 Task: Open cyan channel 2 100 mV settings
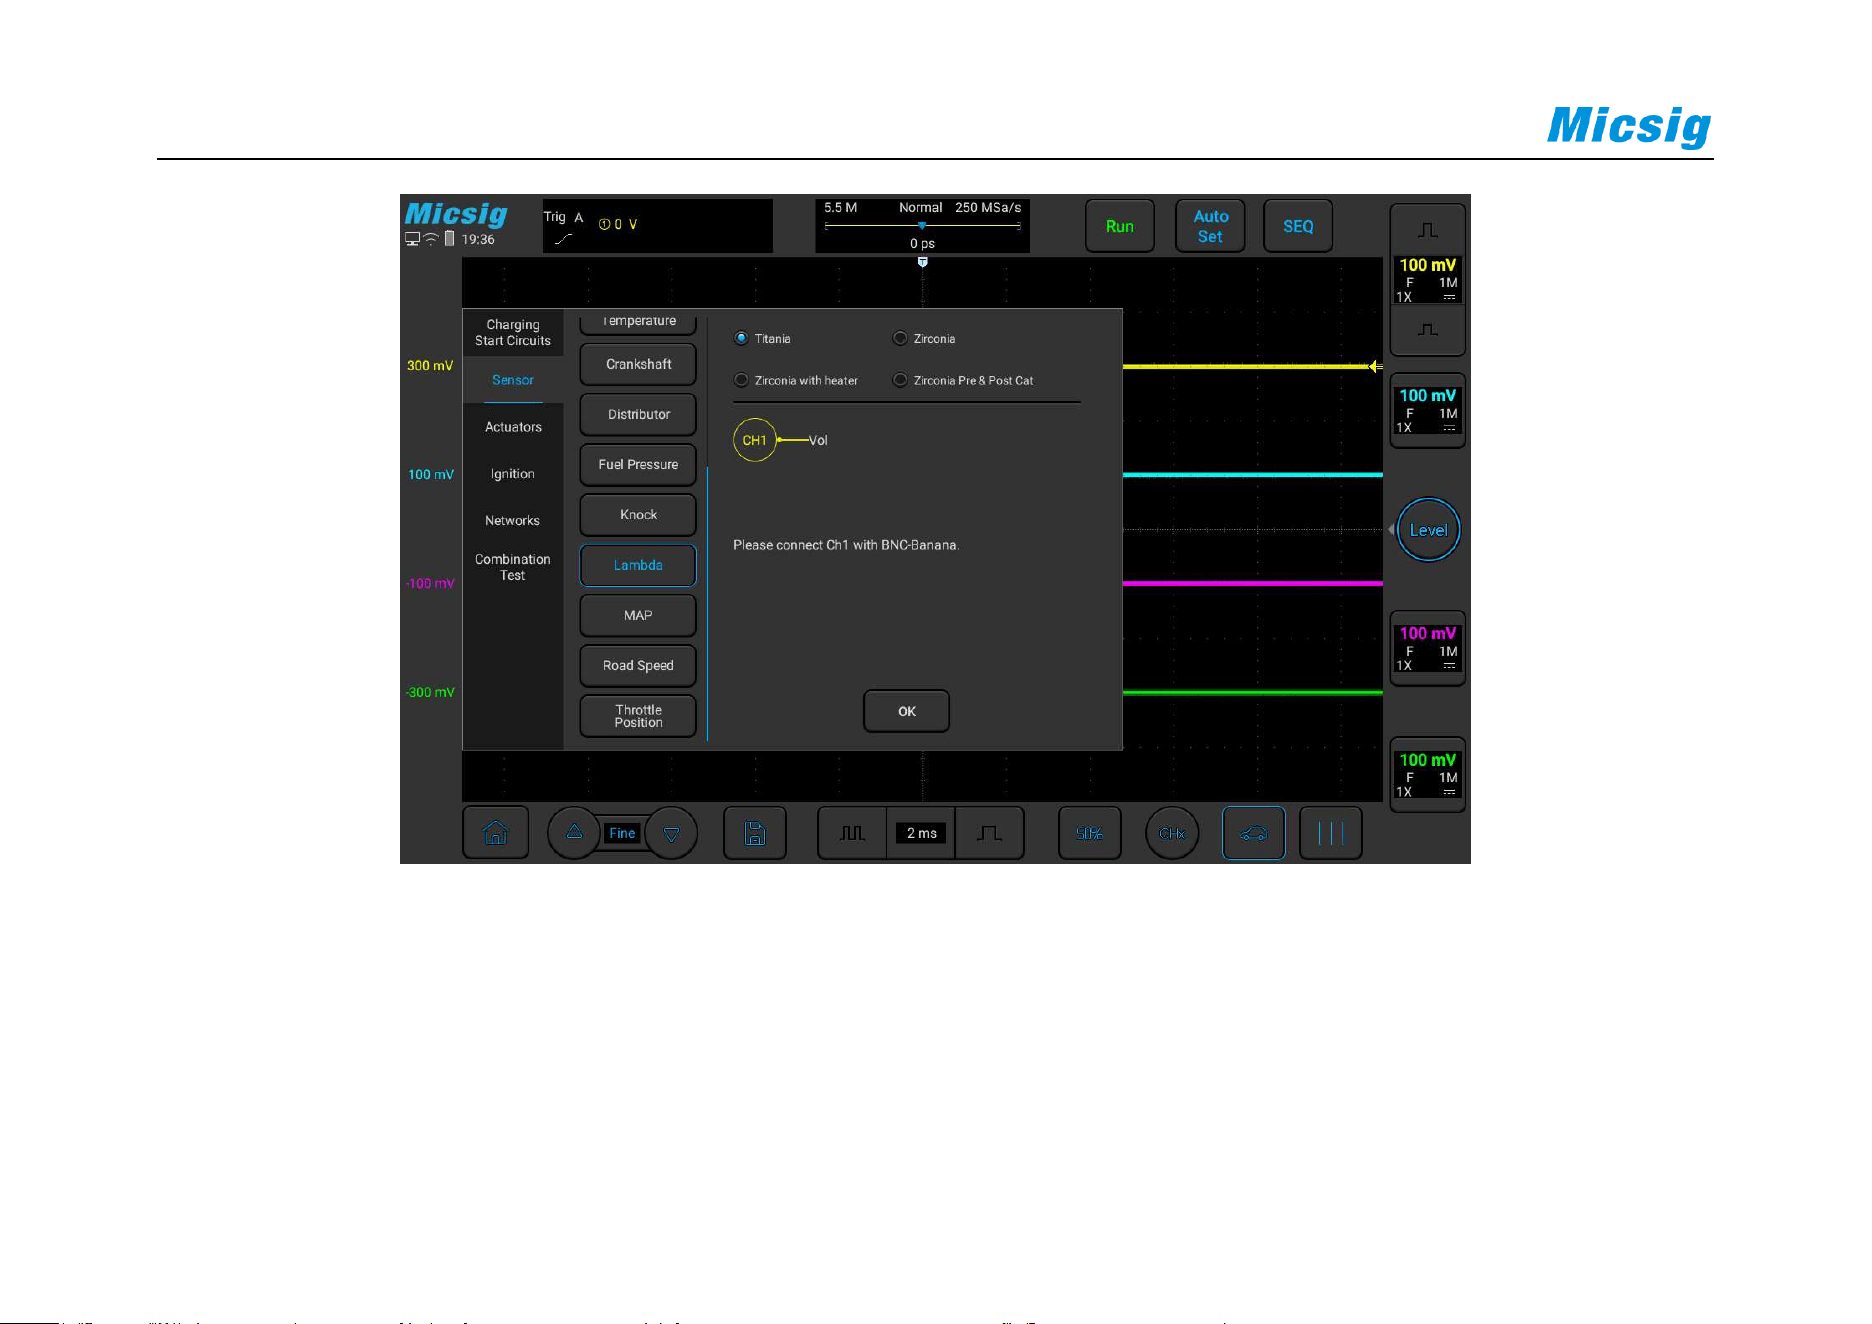point(1428,410)
